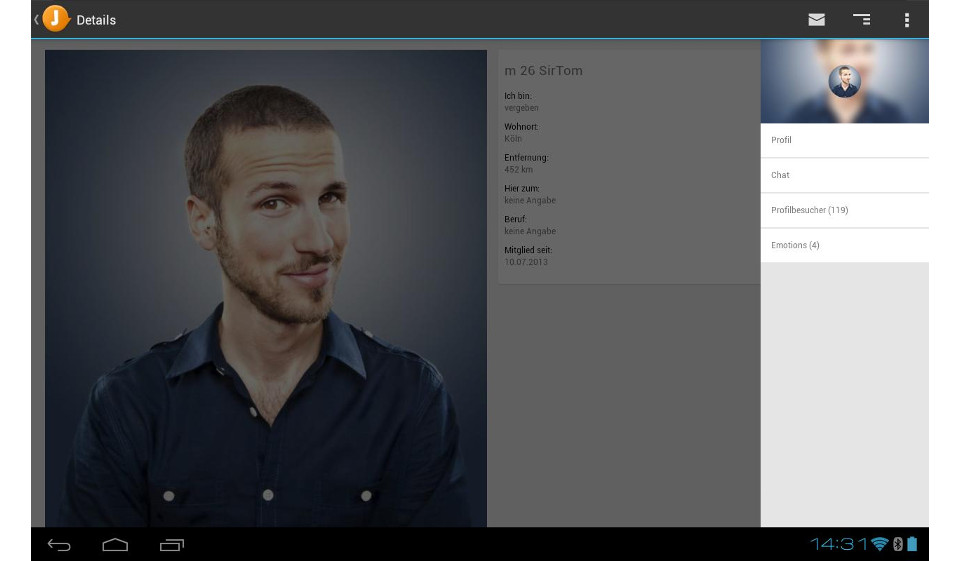Select Profil in the side drawer
Viewport: 960px width, 561px height.
point(844,140)
